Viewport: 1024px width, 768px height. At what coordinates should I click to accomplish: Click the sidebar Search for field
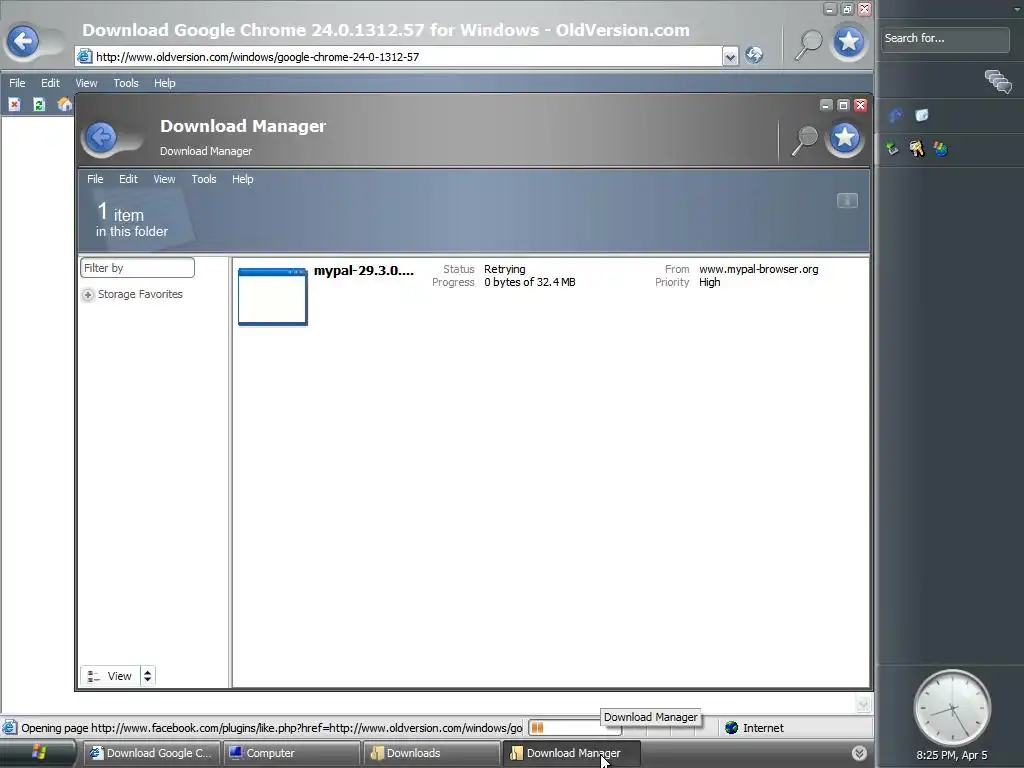(945, 39)
